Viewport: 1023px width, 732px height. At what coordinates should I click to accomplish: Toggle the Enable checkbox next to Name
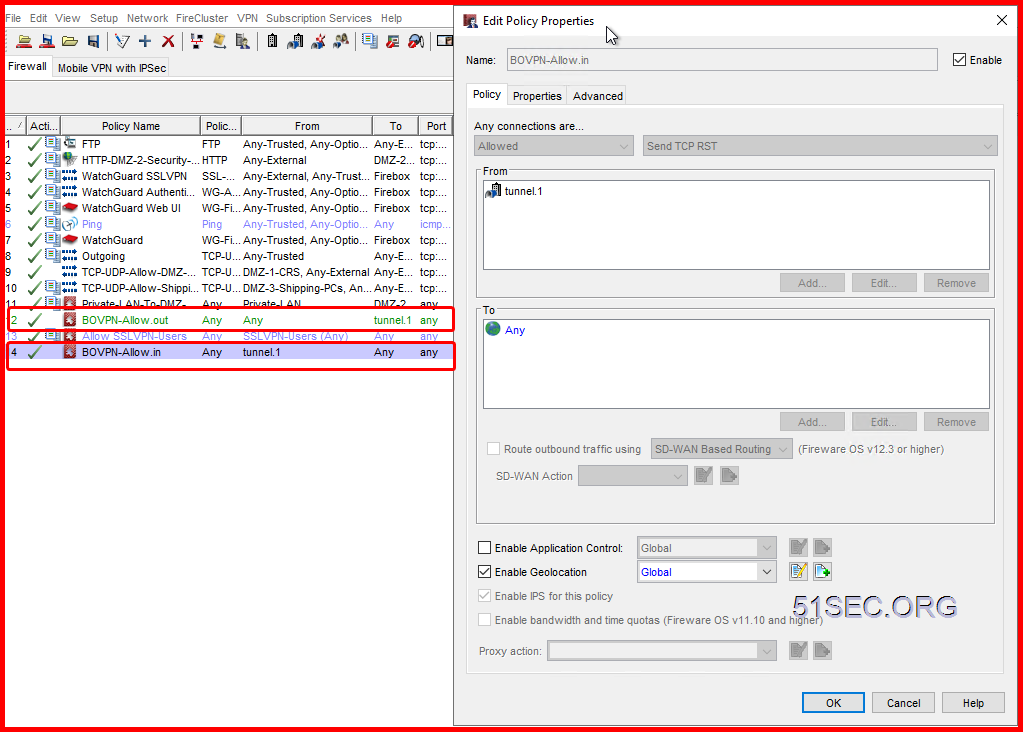point(959,60)
